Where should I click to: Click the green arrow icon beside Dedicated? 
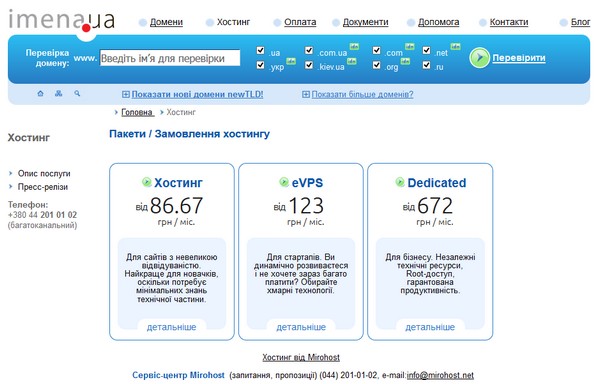(x=400, y=182)
